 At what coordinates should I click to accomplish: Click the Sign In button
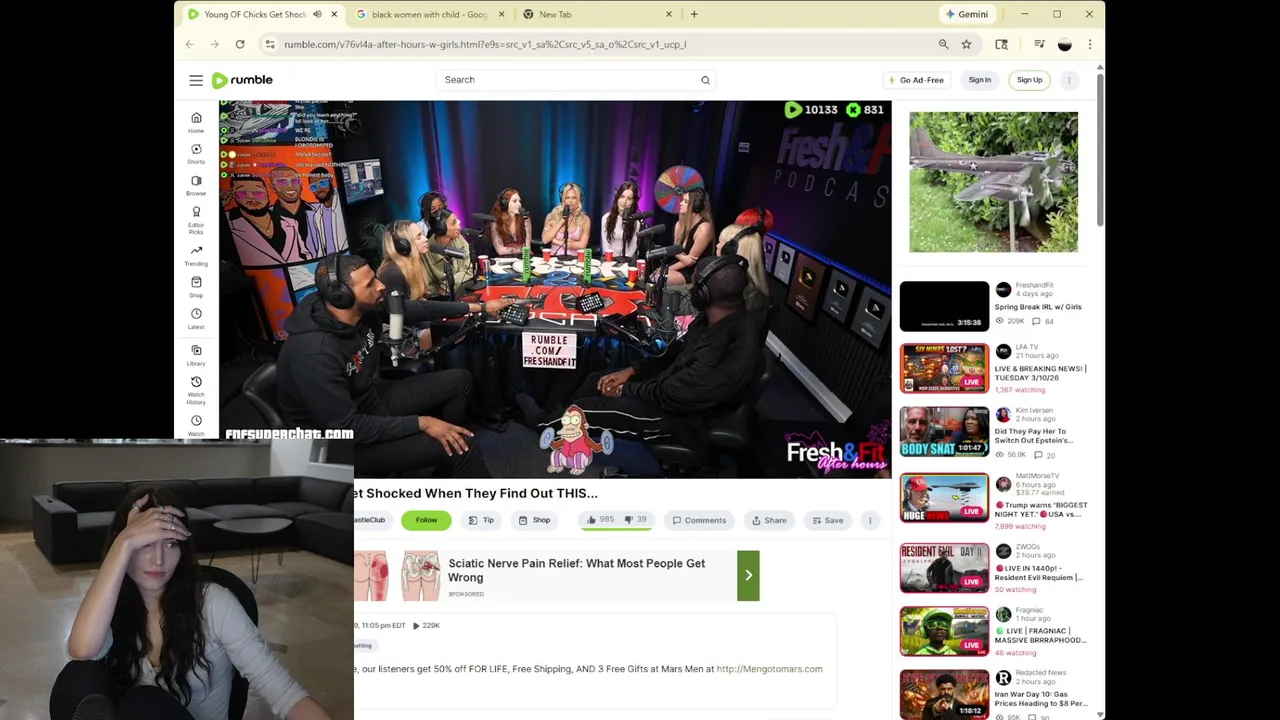tap(980, 80)
